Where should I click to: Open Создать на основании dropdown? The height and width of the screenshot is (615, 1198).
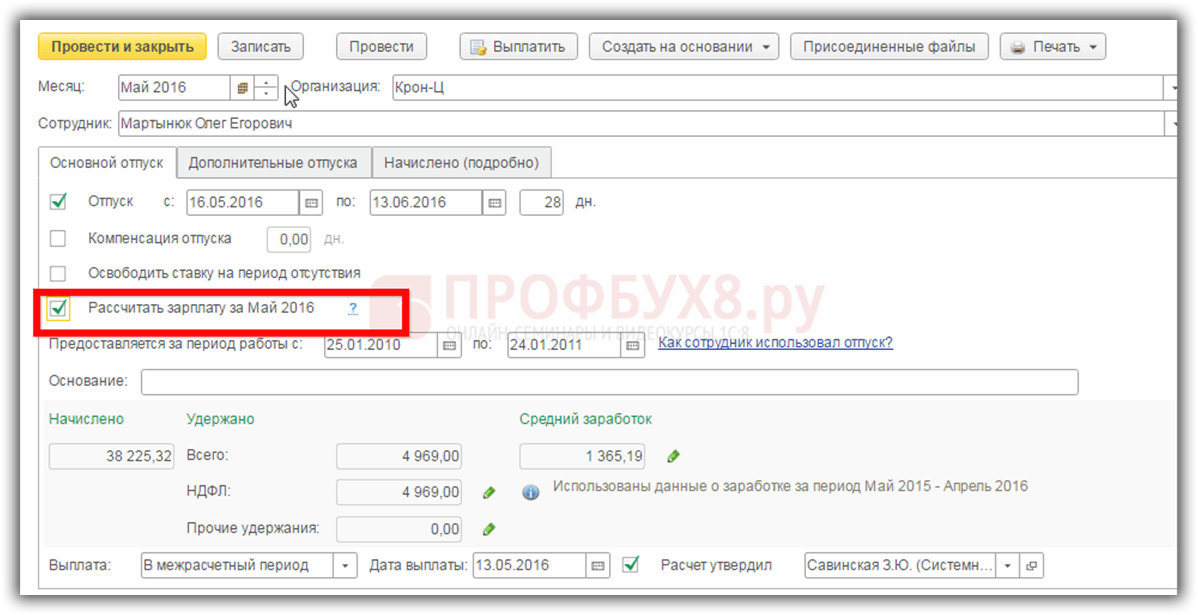tap(684, 47)
